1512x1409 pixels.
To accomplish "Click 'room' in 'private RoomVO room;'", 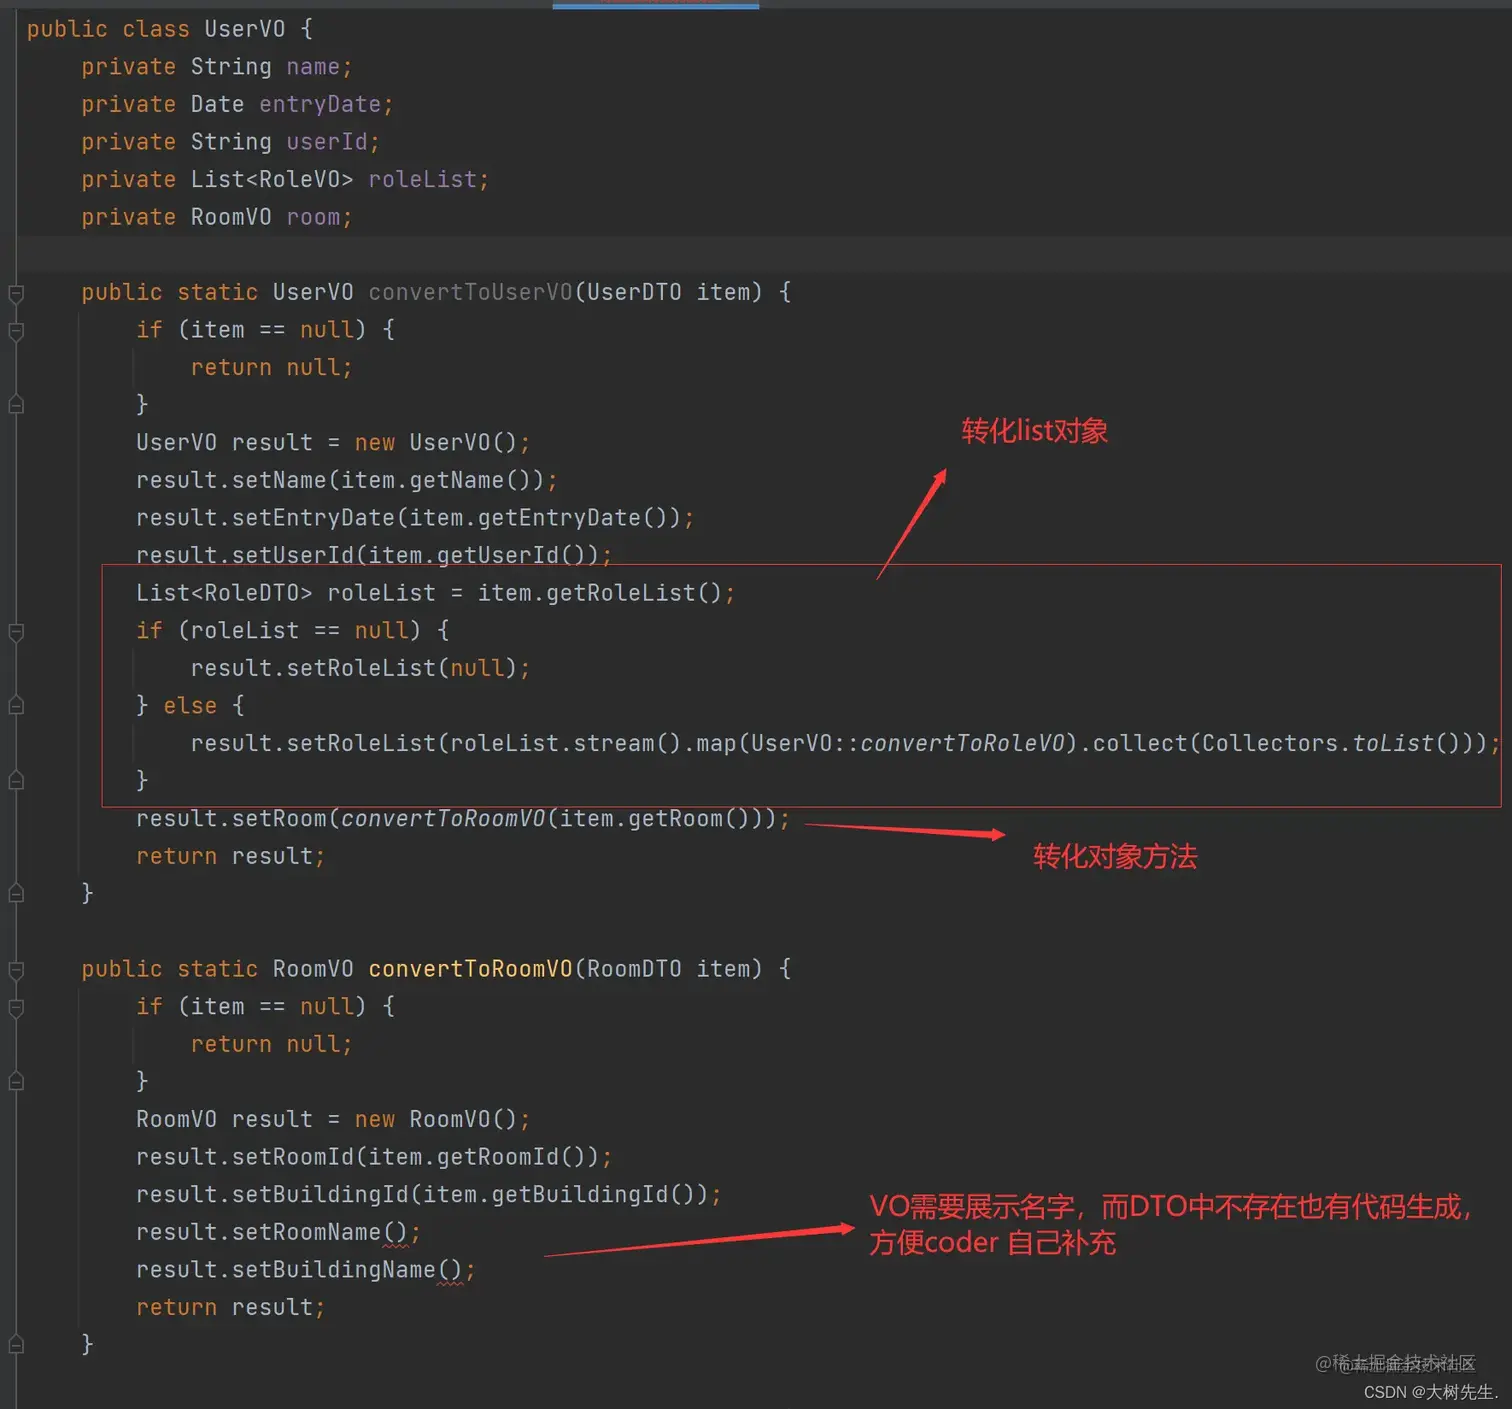I will point(313,217).
